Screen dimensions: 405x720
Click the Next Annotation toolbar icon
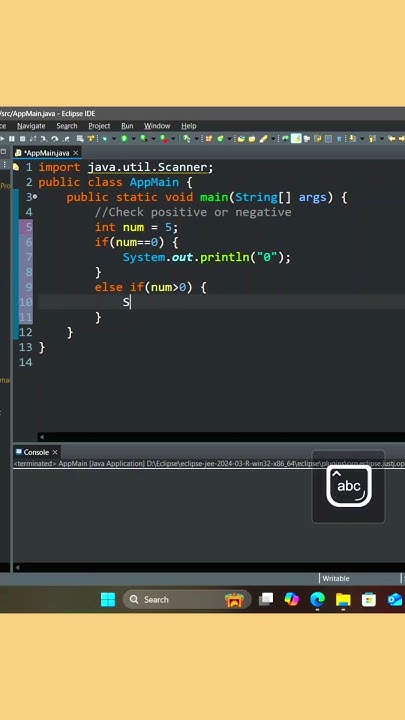click(352, 138)
